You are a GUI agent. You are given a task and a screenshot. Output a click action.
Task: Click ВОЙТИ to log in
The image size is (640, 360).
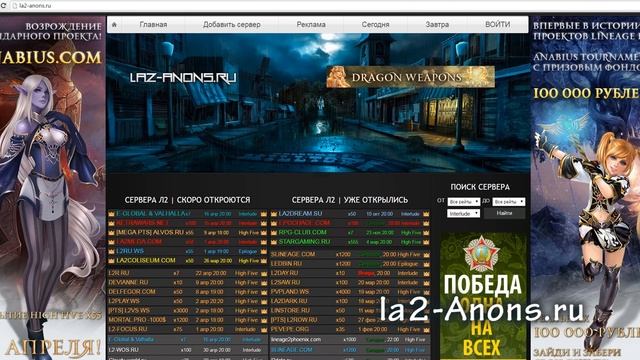pos(498,24)
